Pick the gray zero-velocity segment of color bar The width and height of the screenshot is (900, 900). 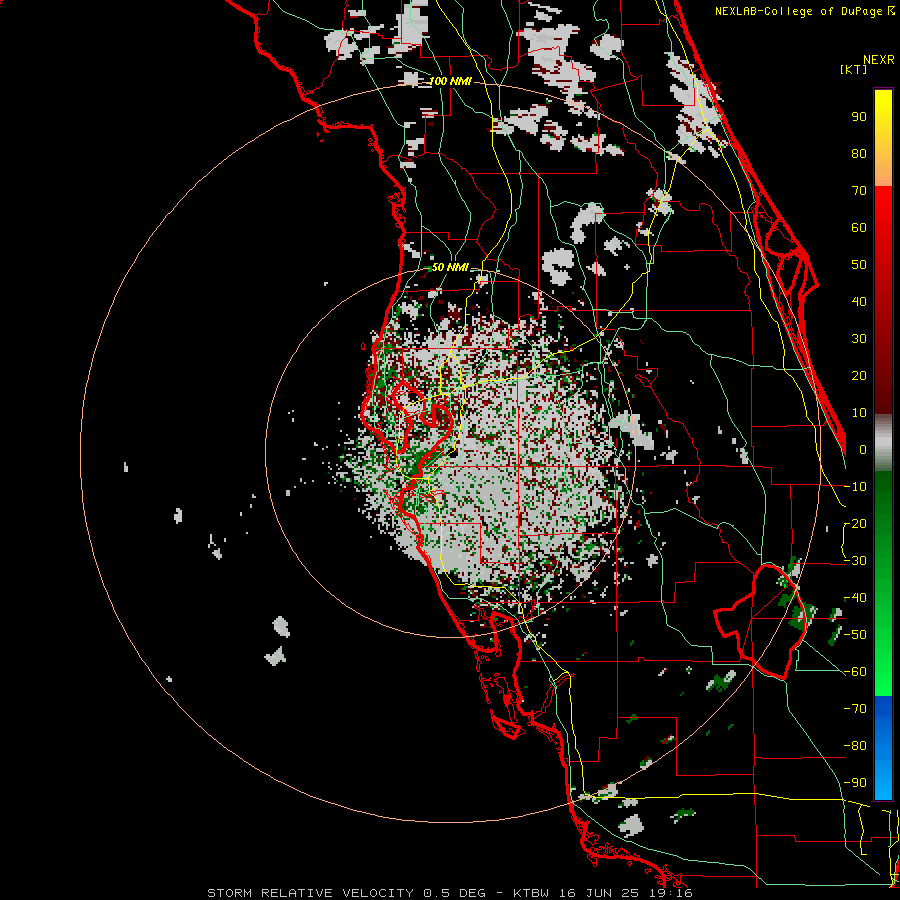(883, 443)
